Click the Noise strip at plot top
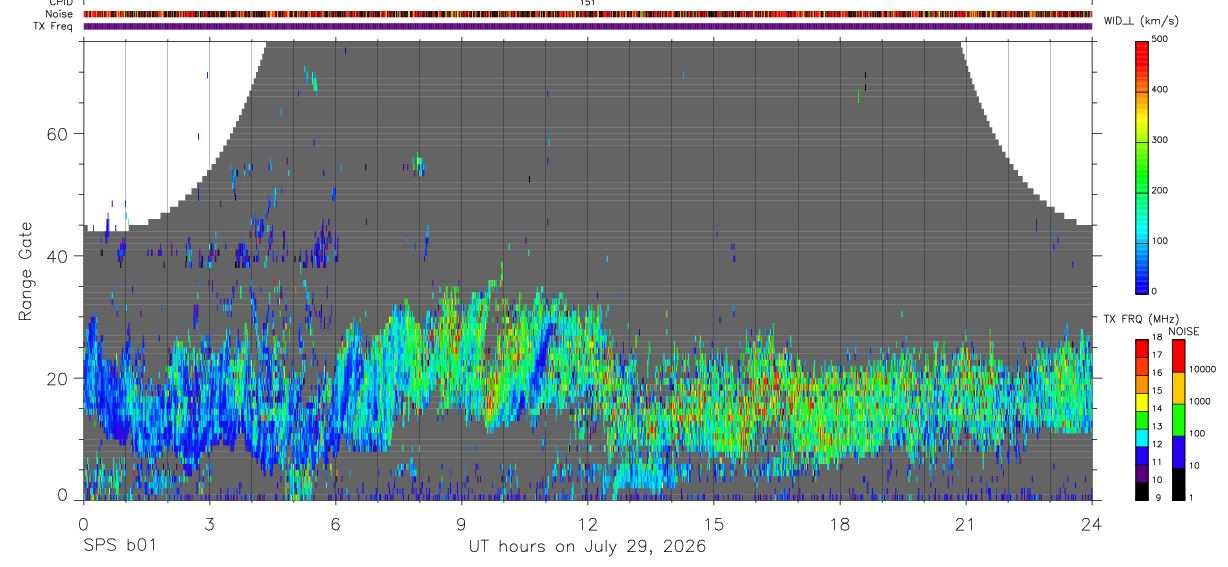This screenshot has width=1228, height=567. pos(587,15)
